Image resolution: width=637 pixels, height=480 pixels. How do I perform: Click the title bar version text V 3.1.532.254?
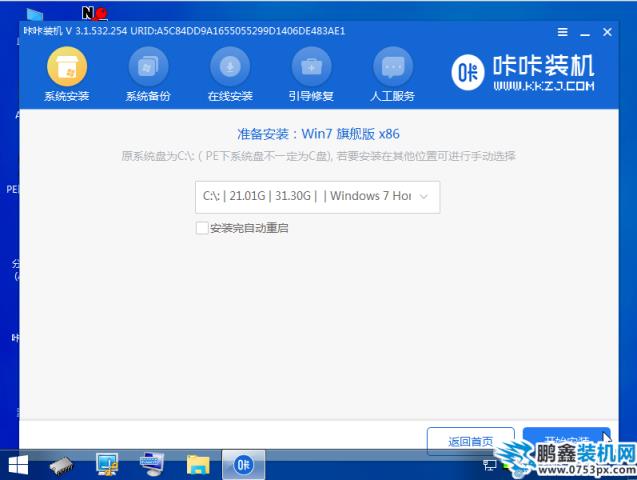coord(96,31)
